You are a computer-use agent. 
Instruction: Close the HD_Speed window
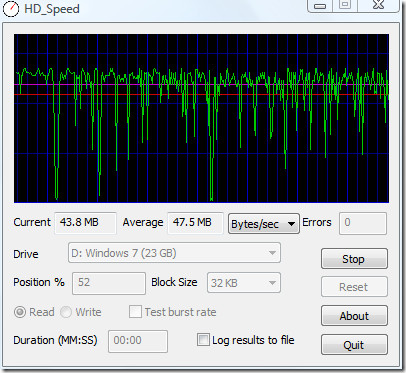click(378, 5)
